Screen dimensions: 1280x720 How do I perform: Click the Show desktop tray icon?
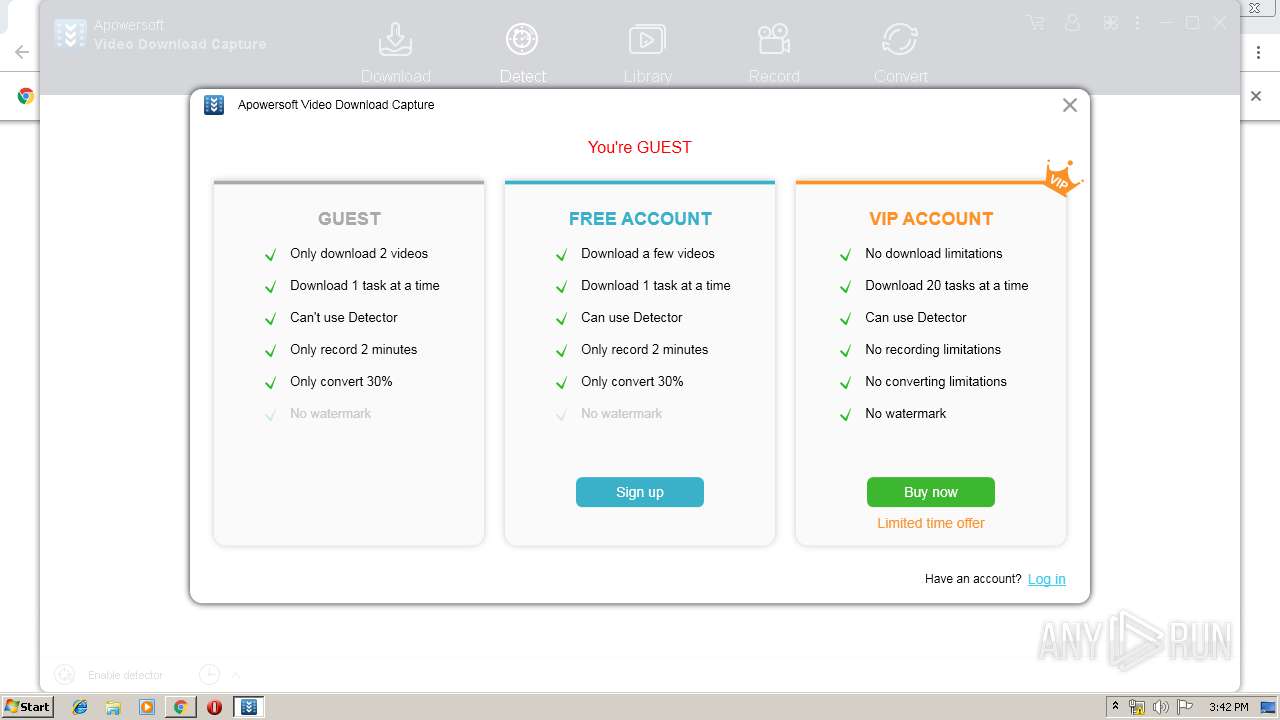1269,707
